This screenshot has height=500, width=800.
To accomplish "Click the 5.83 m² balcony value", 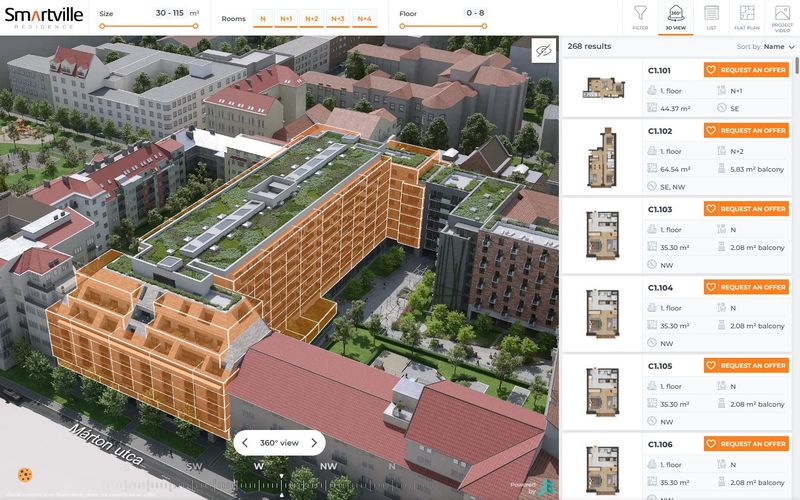I will pos(757,169).
